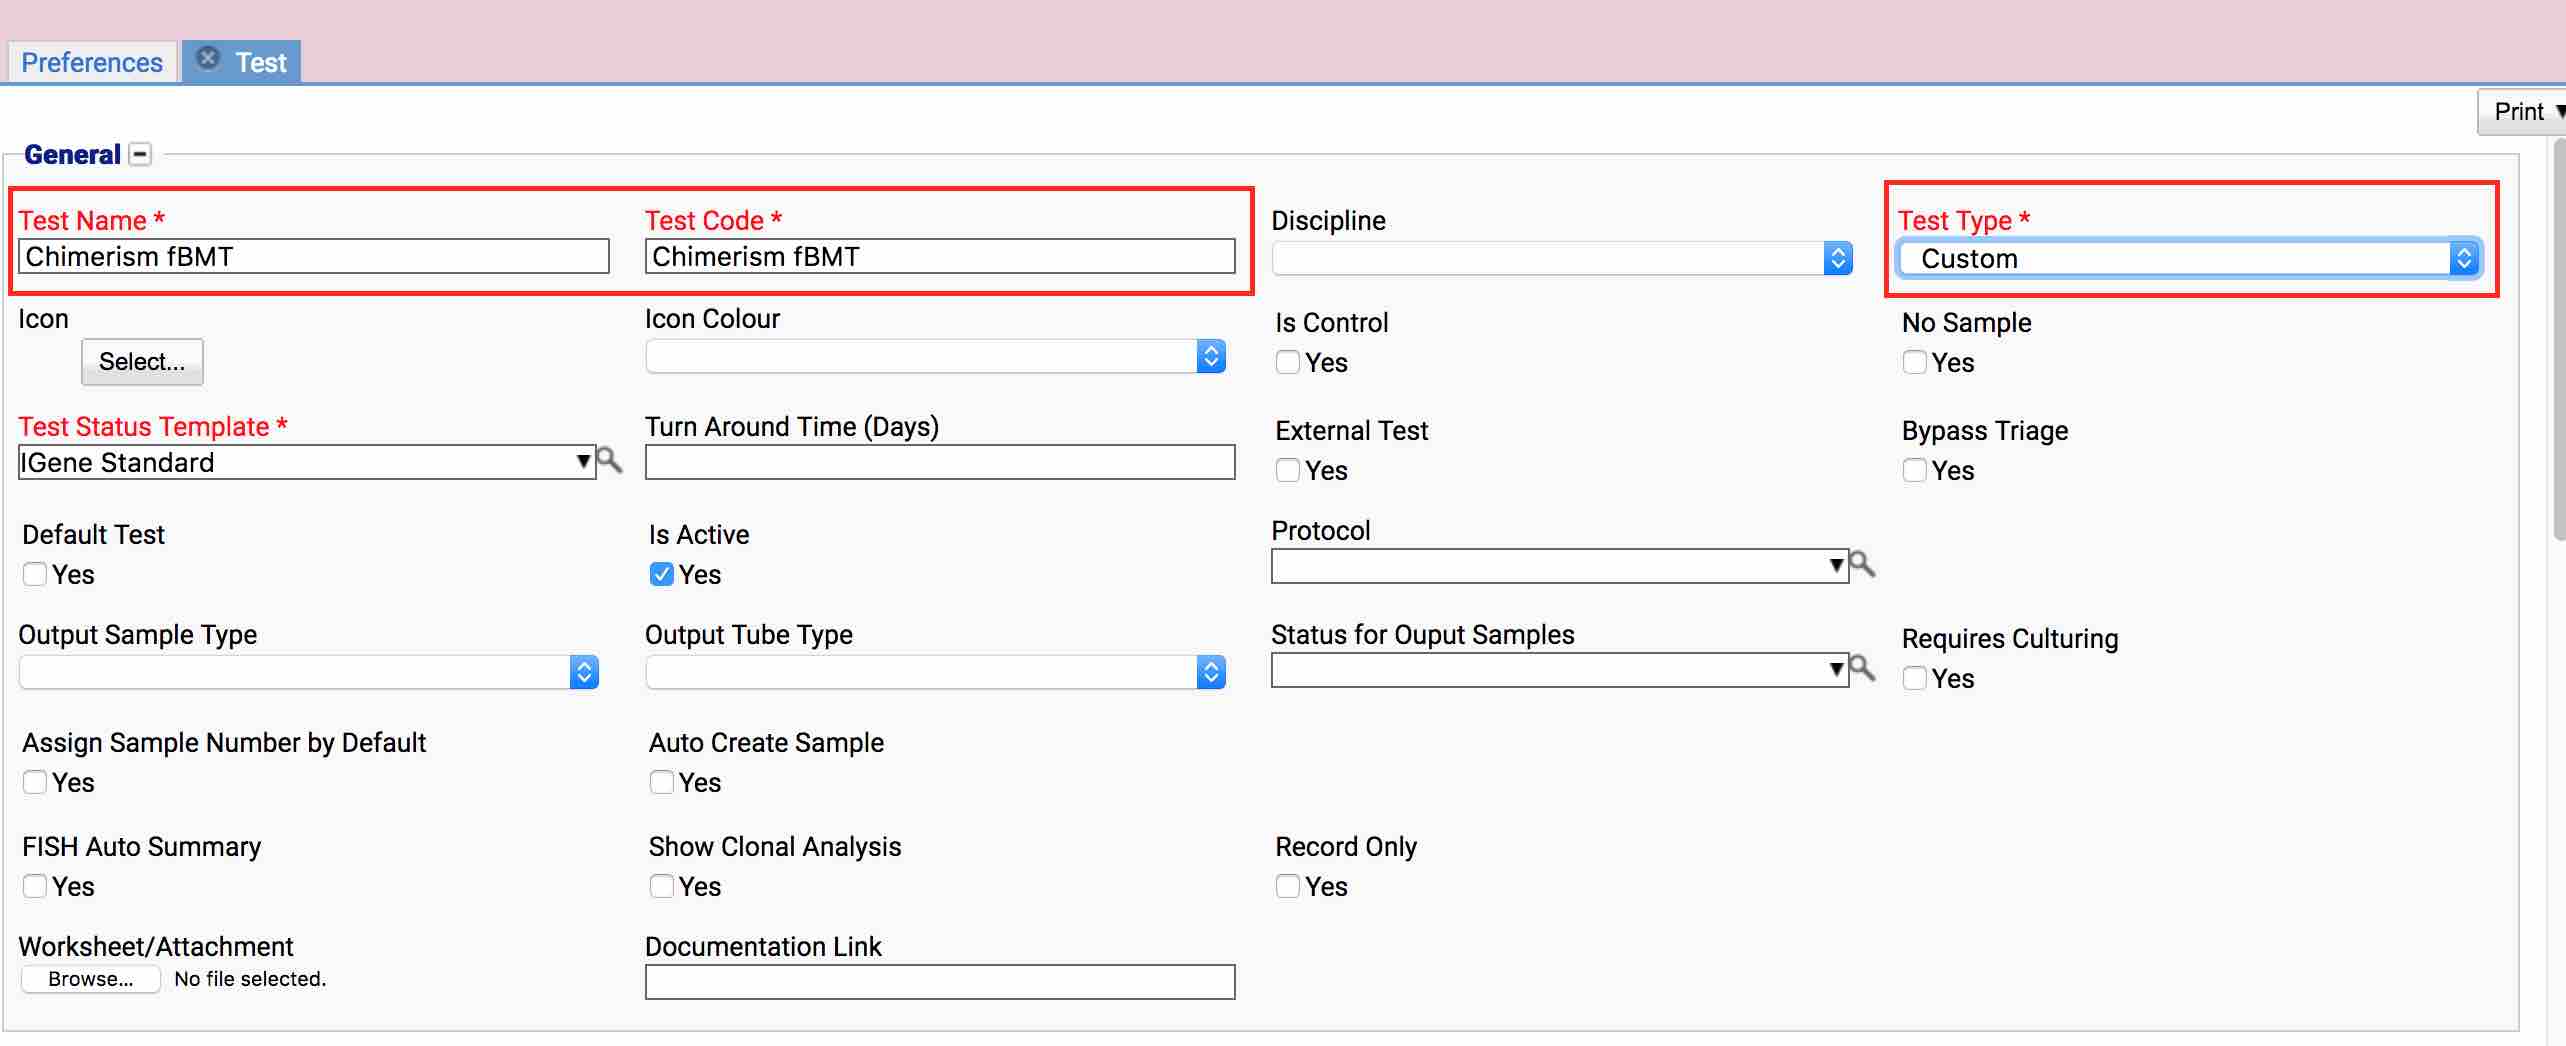Click the vertical scrollbar on the right
Image resolution: width=2566 pixels, height=1046 pixels.
point(2560,340)
